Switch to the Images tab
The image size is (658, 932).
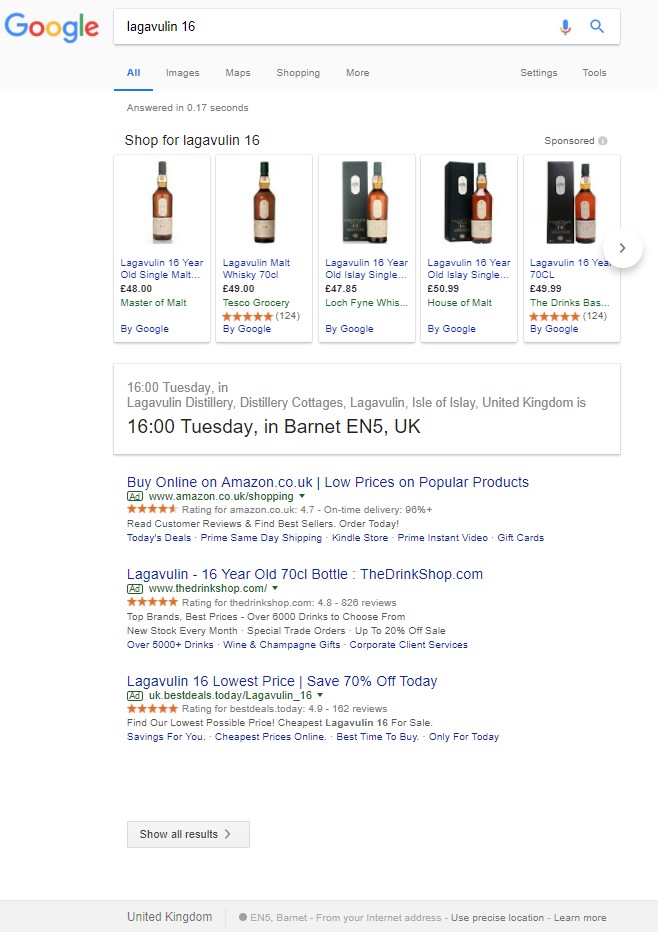(x=182, y=73)
